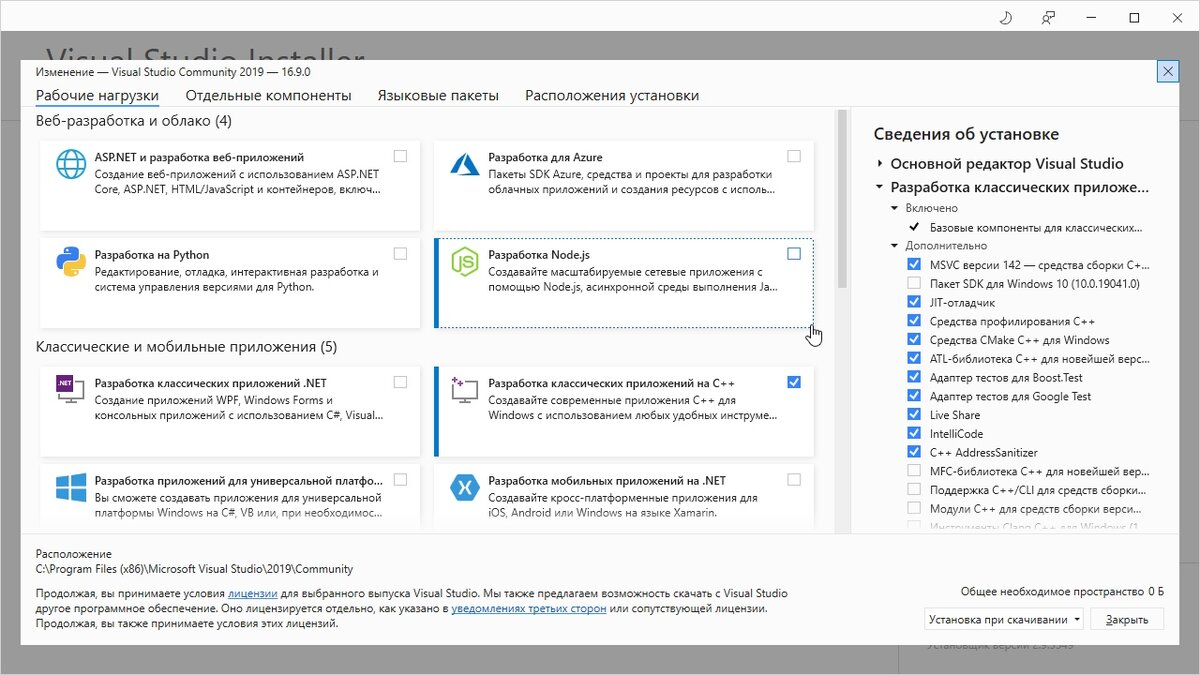Click the Базовые компоненты included item
1200x675 pixels.
click(1036, 227)
